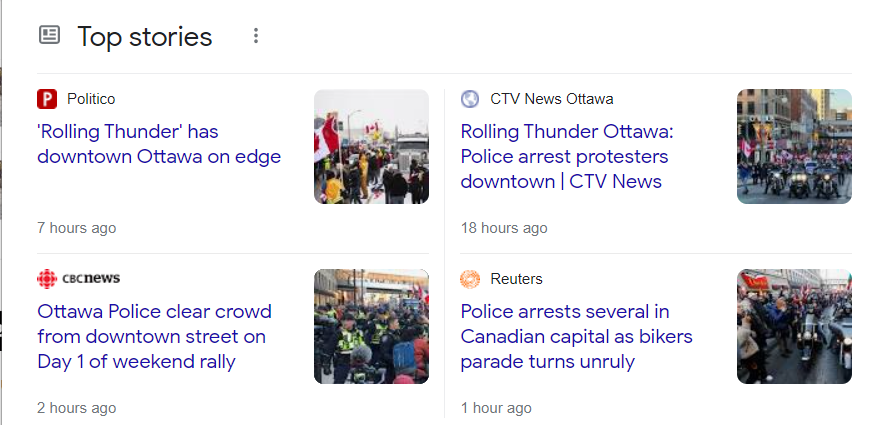This screenshot has height=425, width=885.
Task: Click the Reuters story thumbnail image
Action: 794,326
